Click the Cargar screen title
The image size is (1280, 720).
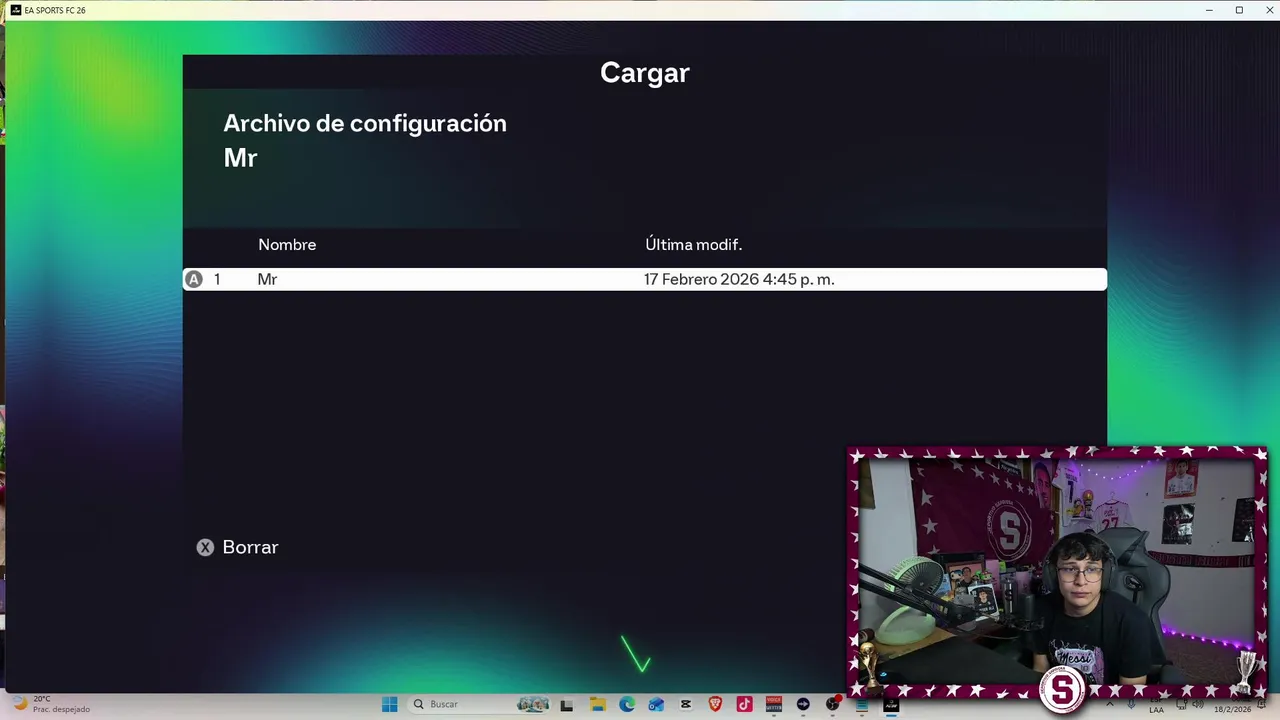pos(645,72)
